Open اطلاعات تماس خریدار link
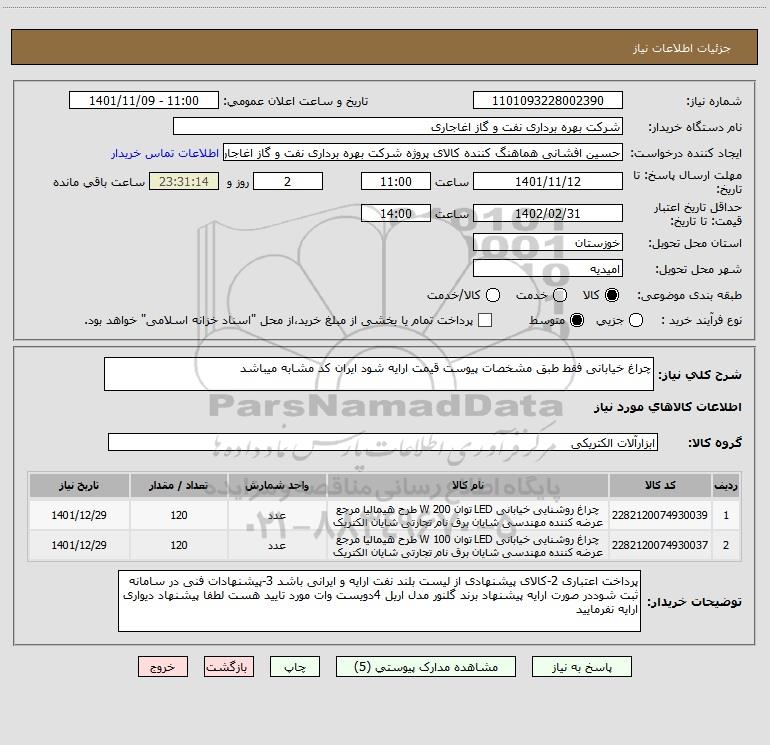 165,153
